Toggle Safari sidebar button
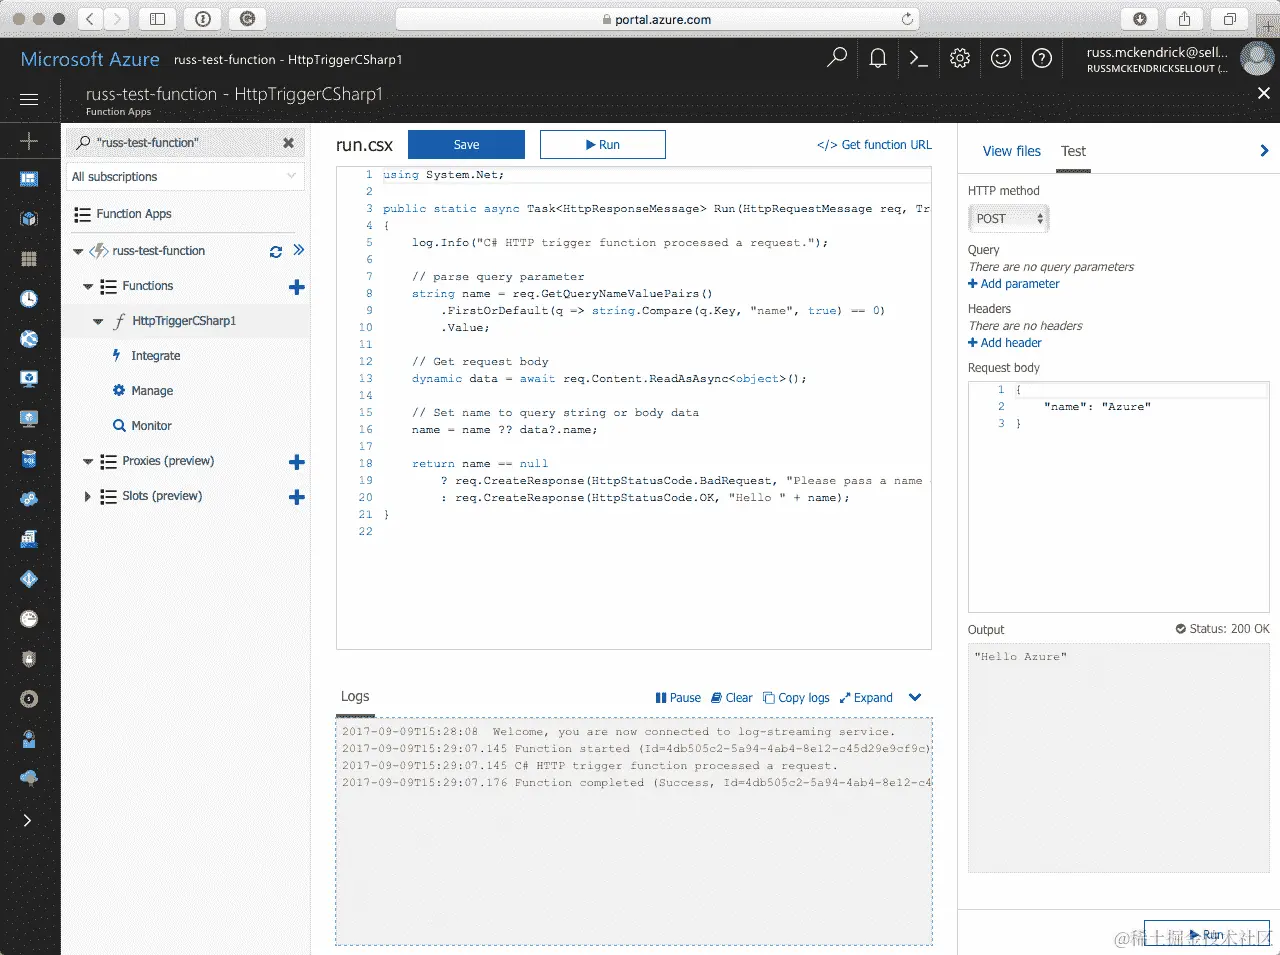The height and width of the screenshot is (955, 1280). (157, 18)
